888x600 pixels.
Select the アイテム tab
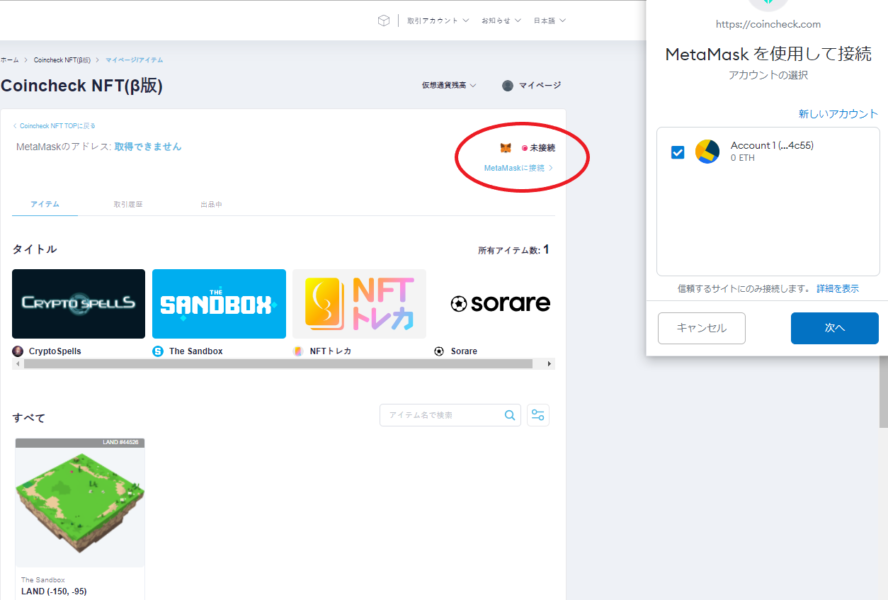click(x=45, y=204)
